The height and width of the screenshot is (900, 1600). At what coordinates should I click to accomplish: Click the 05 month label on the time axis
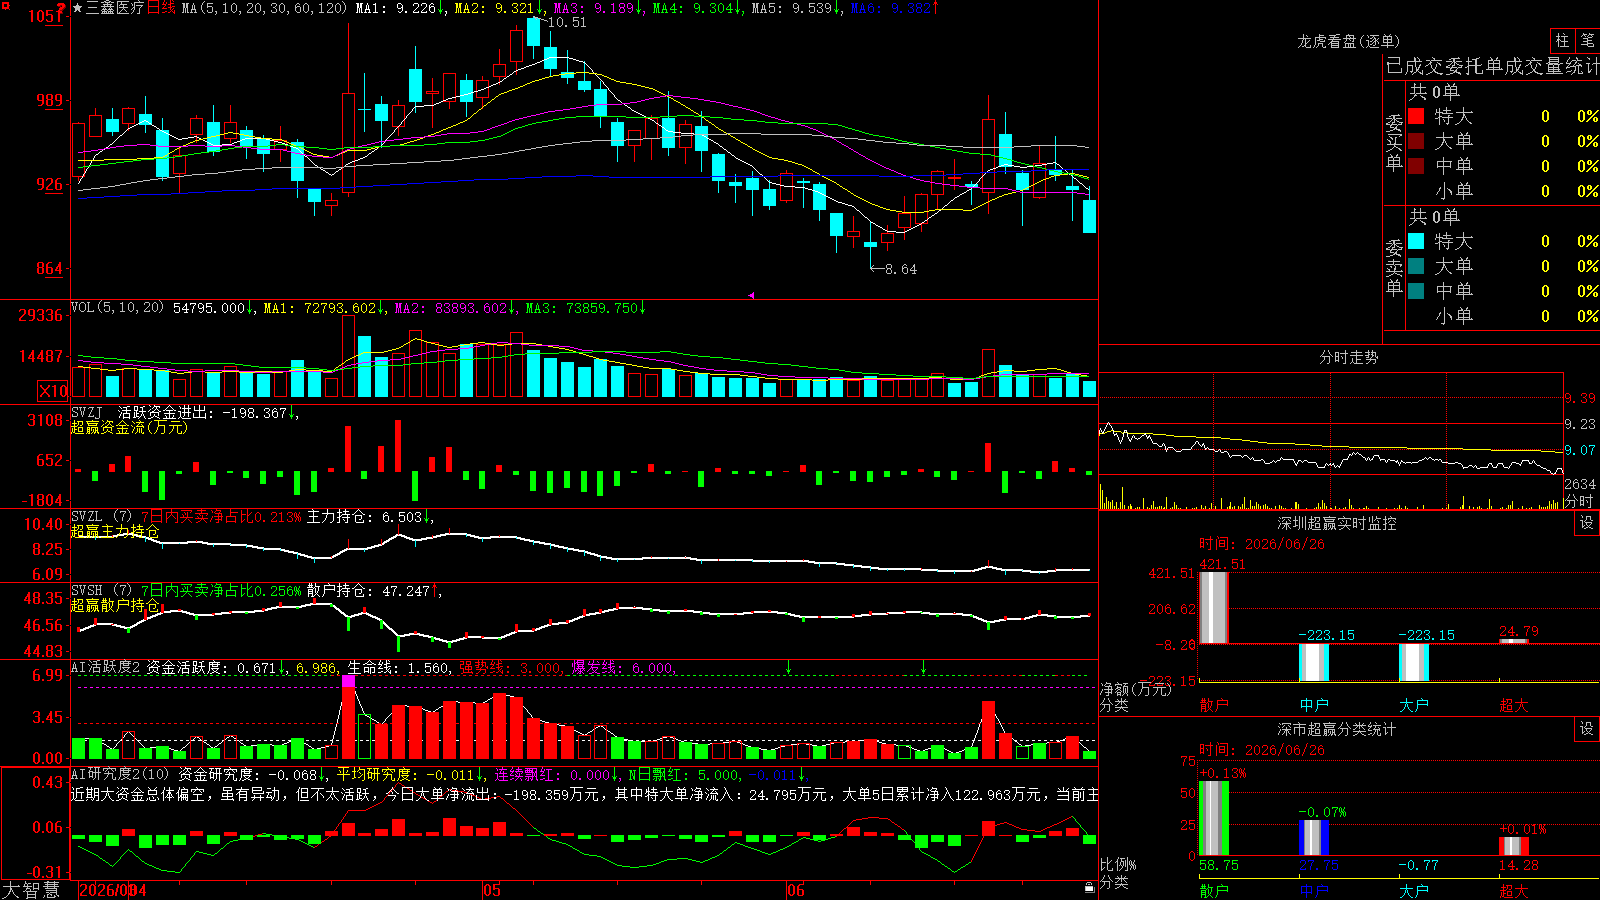point(491,890)
